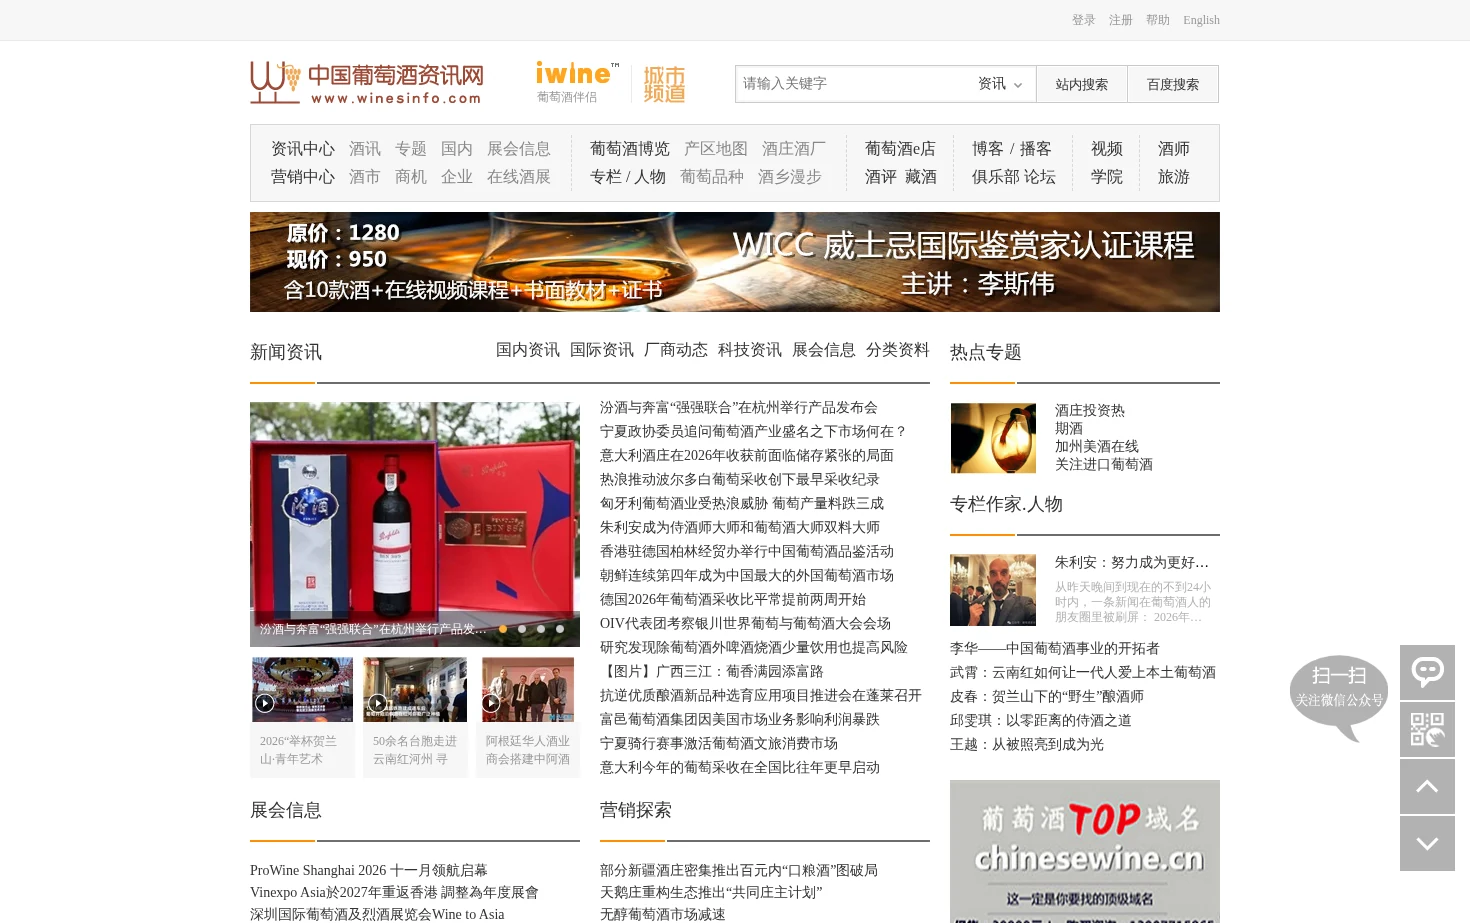This screenshot has height=923, width=1470.
Task: Switch to the 展会信息 tab
Action: click(824, 350)
